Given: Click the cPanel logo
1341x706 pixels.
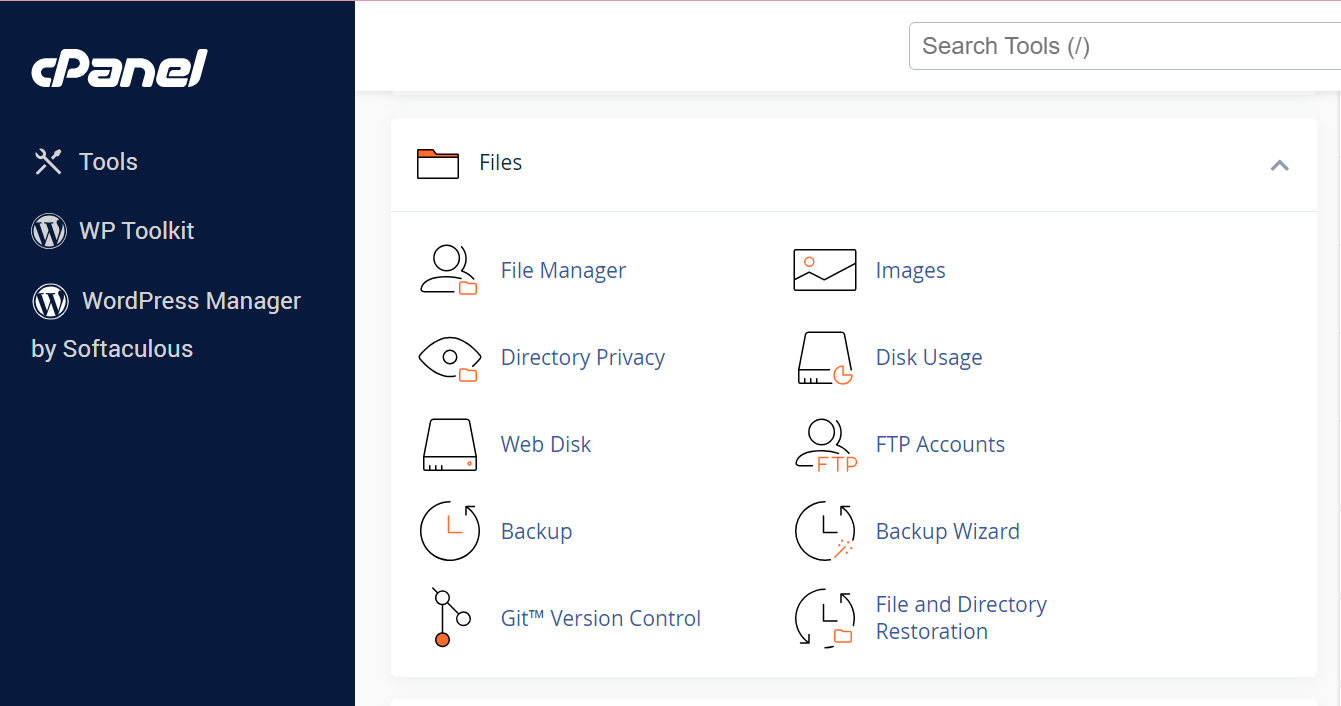Looking at the screenshot, I should click(x=119, y=69).
